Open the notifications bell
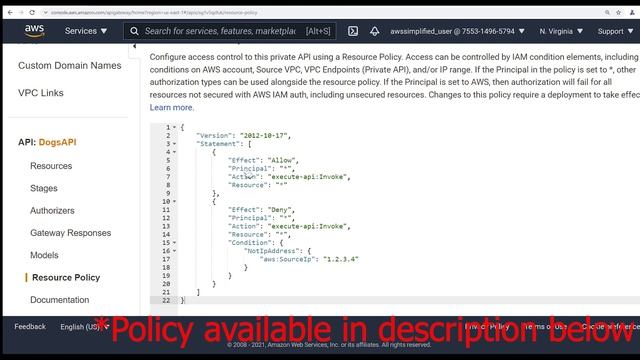The image size is (640, 360). click(x=375, y=31)
